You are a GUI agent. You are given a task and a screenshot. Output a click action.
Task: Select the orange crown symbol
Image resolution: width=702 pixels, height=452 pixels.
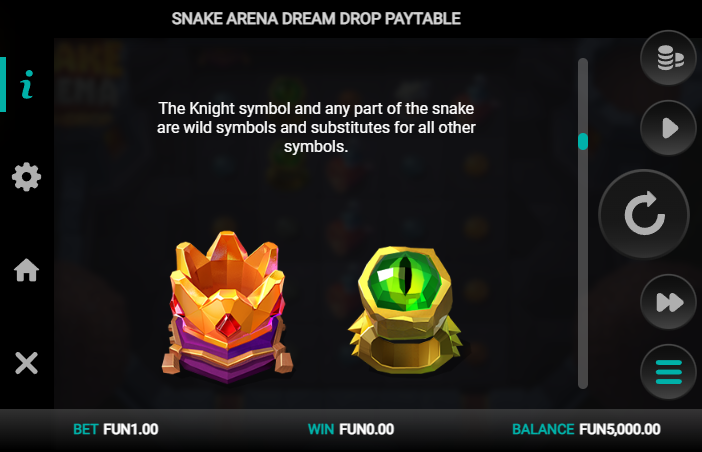coord(227,307)
